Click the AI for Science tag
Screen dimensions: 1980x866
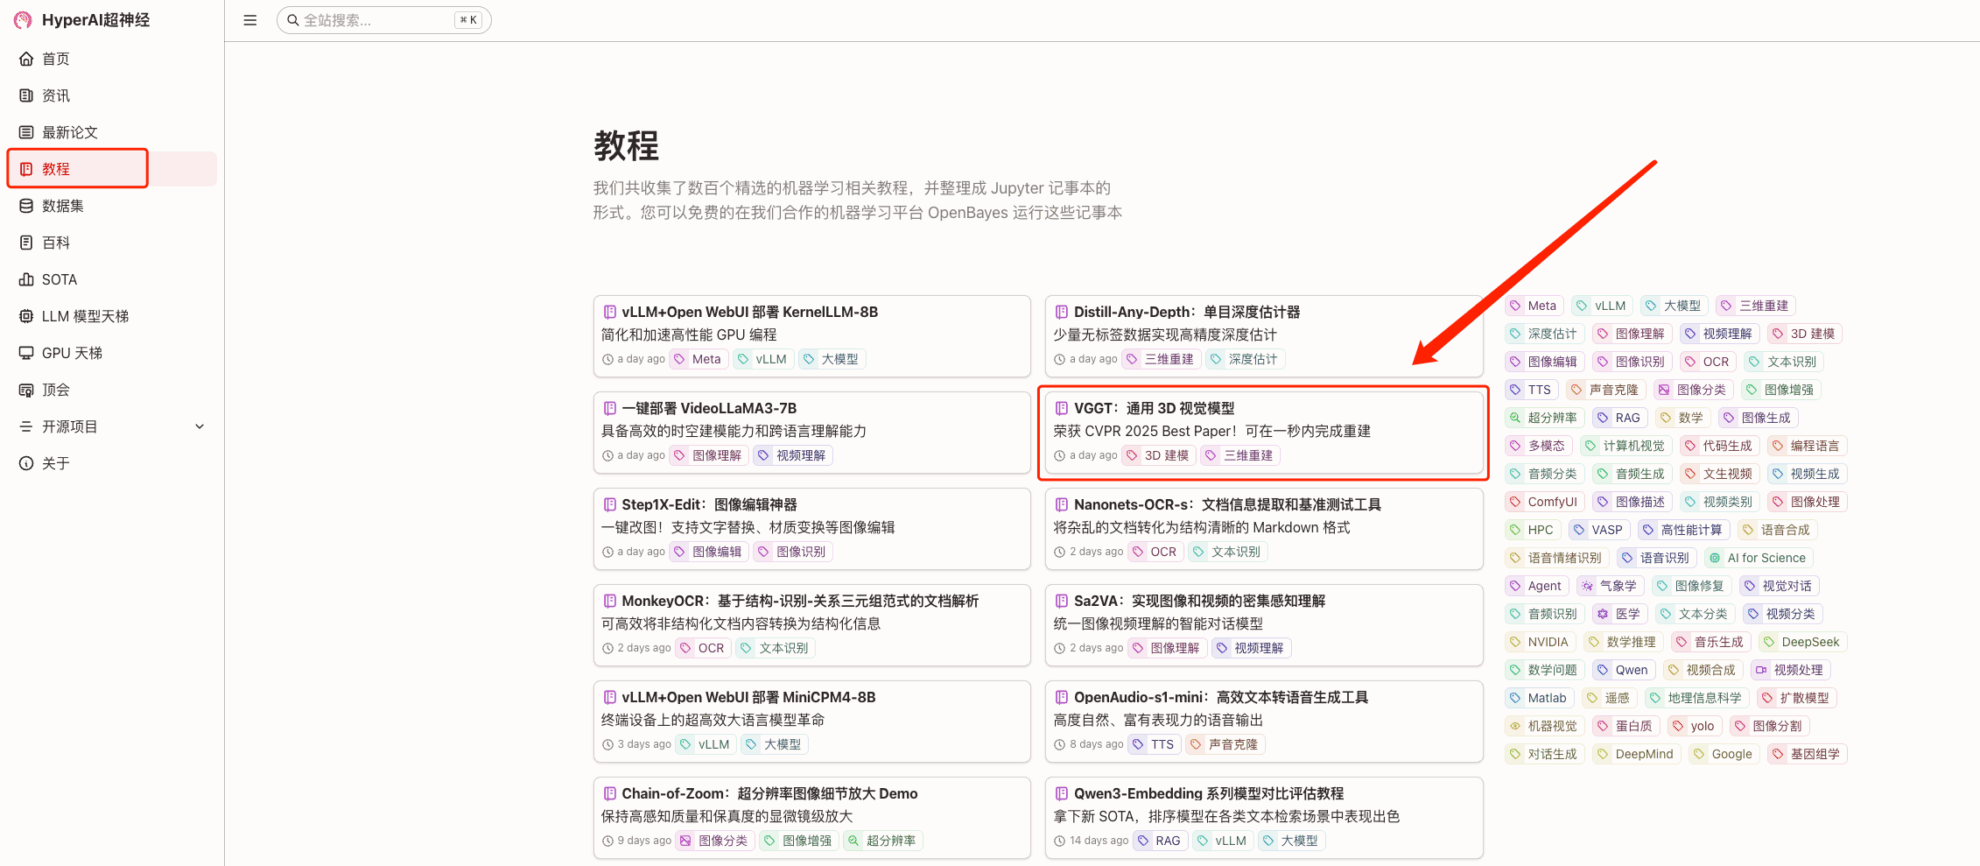[1765, 558]
